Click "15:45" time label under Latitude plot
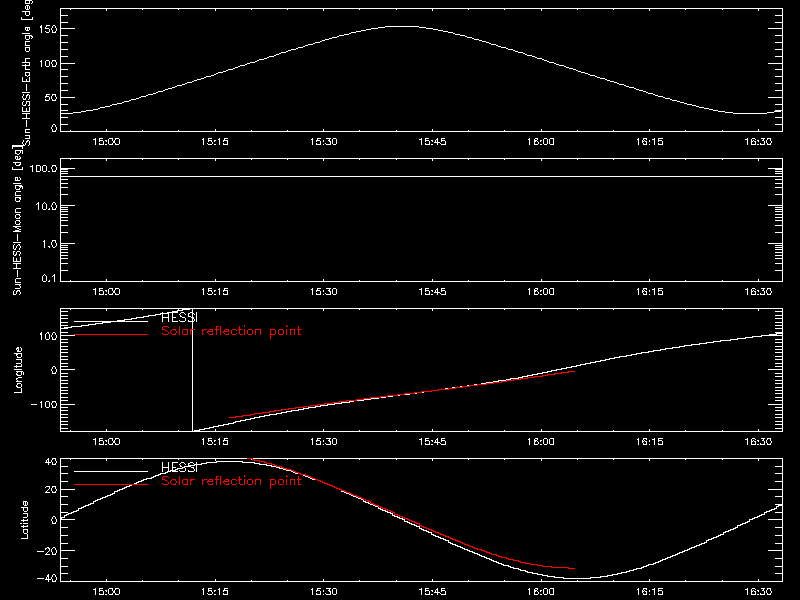Screen dimensions: 800x600 tap(432, 591)
